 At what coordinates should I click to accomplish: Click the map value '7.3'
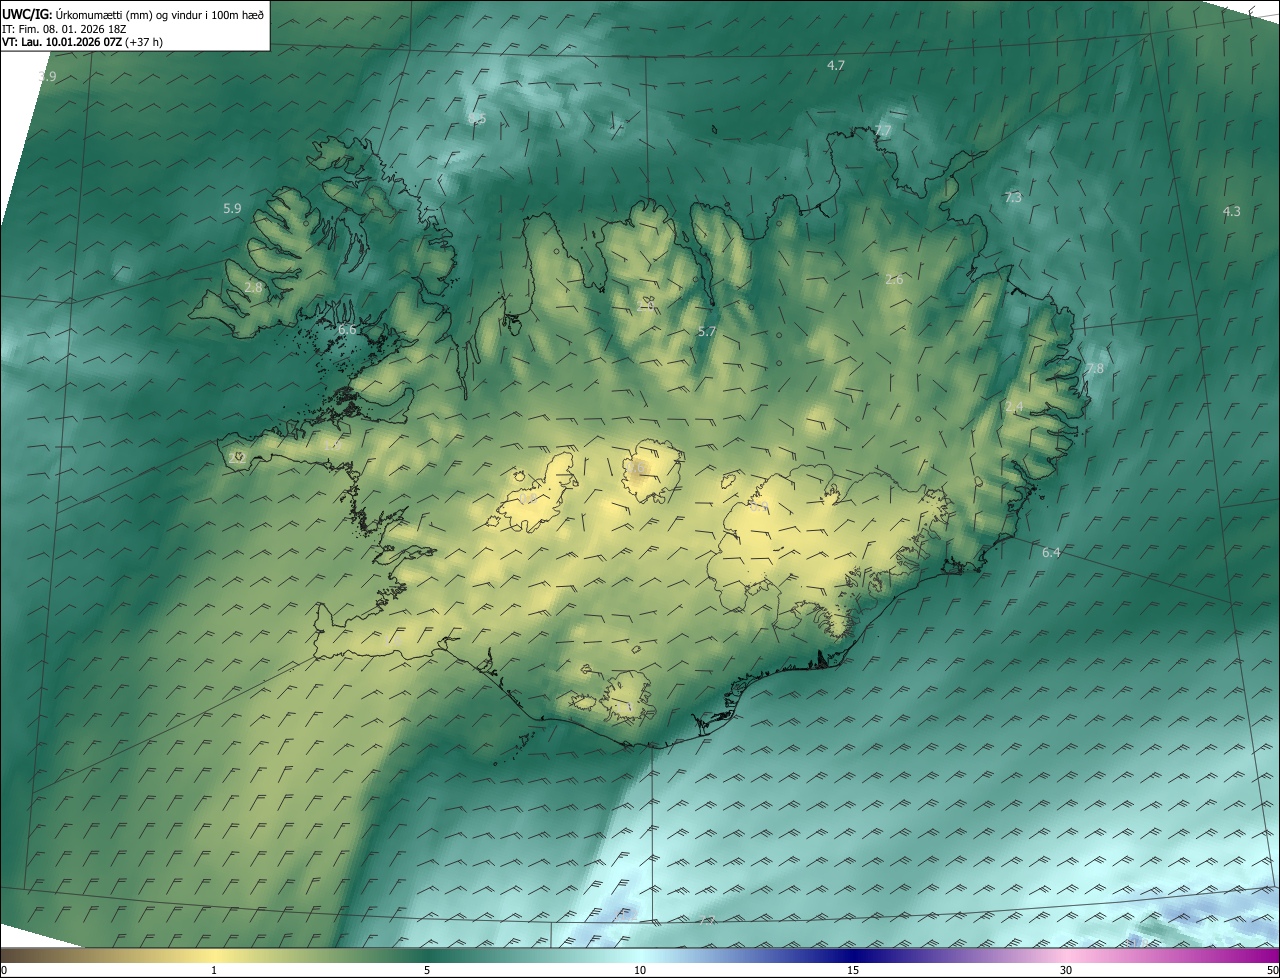(x=1013, y=198)
